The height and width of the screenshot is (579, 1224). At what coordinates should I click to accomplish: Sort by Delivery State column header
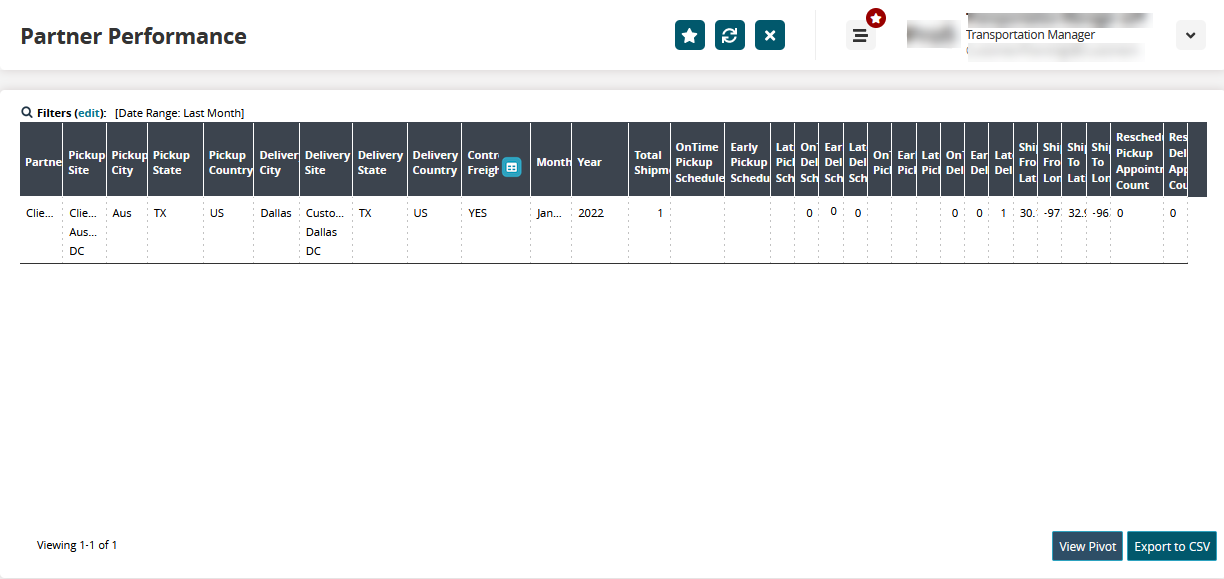tap(380, 160)
